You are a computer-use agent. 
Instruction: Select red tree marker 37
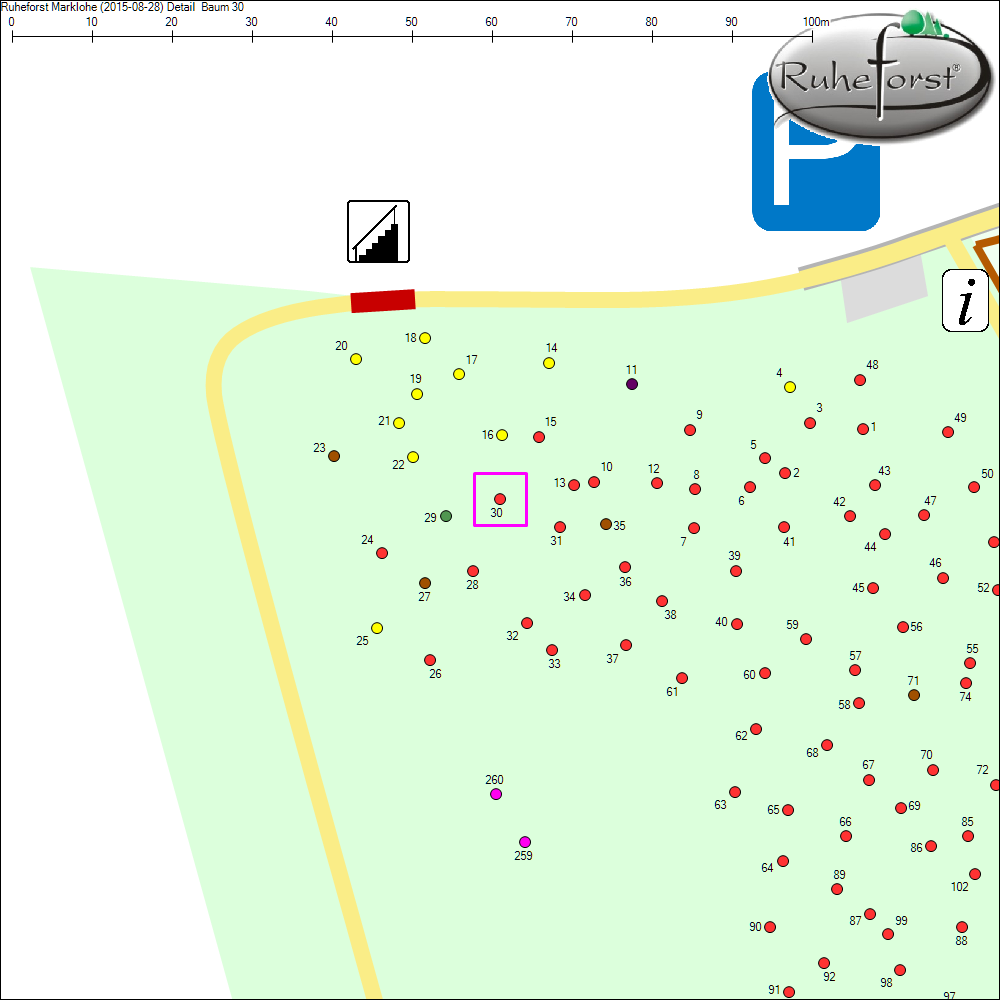(626, 645)
